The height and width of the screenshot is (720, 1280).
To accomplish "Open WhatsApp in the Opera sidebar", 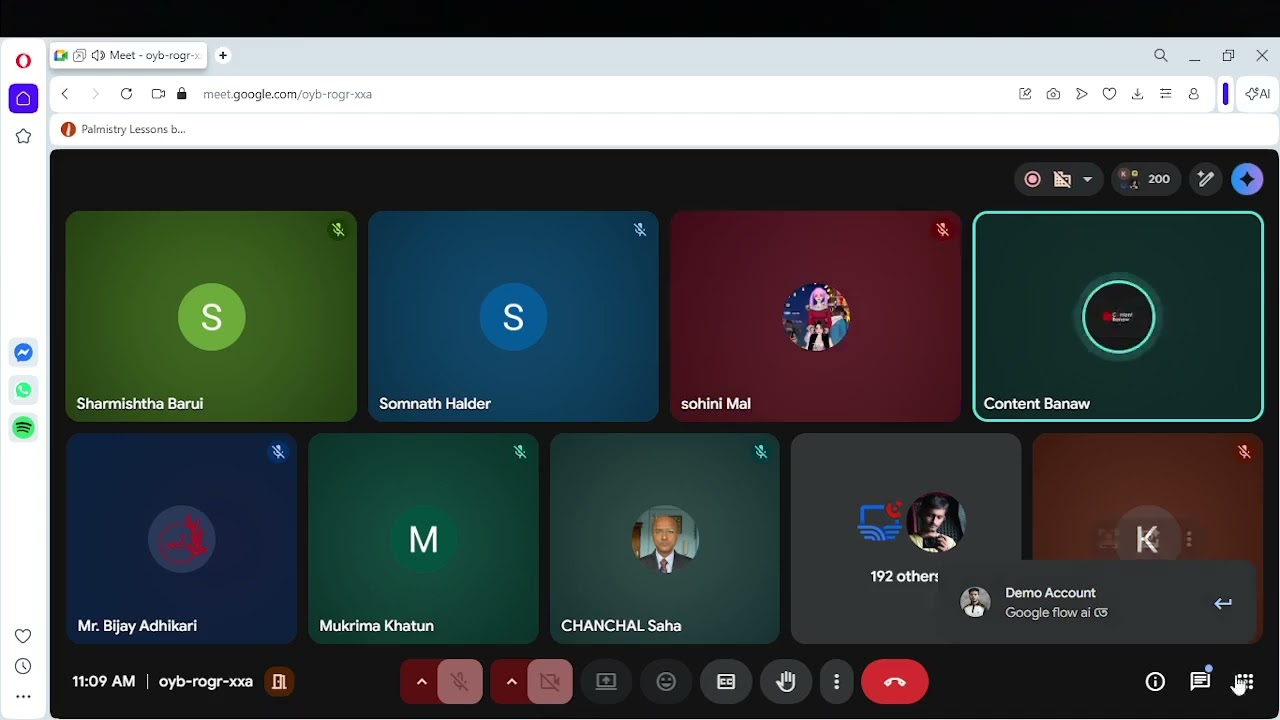I will (x=24, y=390).
